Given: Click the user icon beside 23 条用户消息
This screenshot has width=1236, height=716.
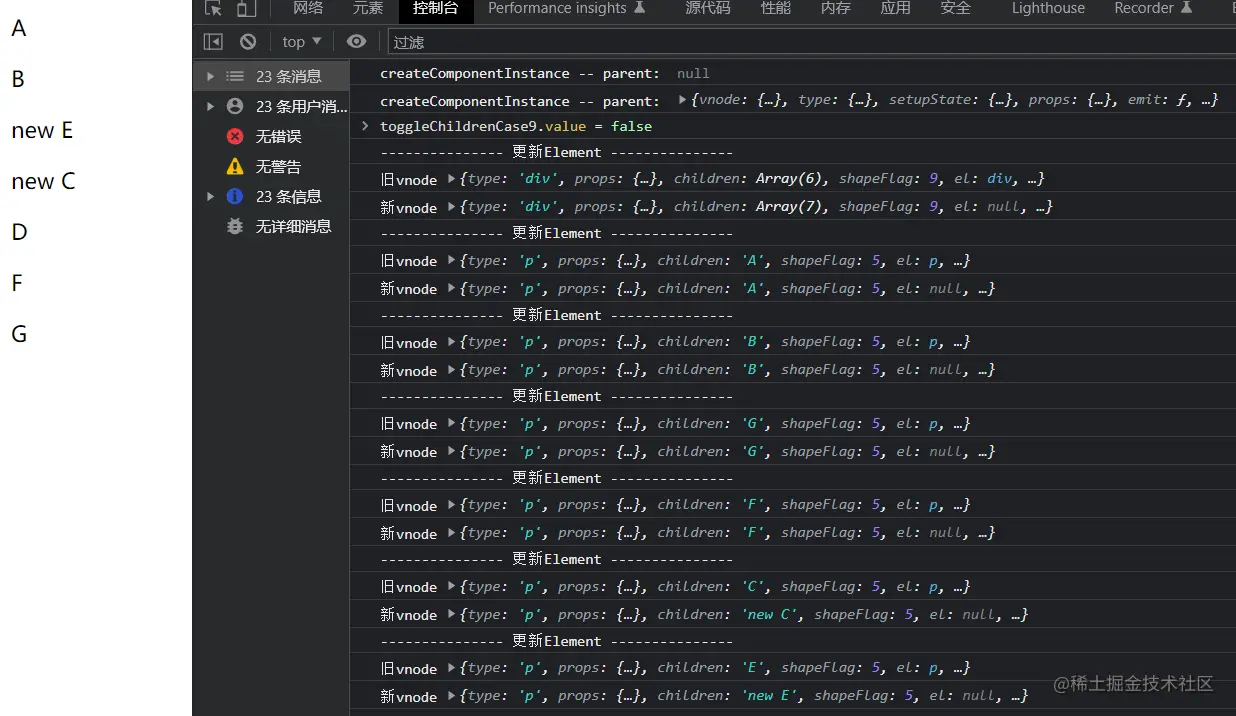Looking at the screenshot, I should (235, 106).
